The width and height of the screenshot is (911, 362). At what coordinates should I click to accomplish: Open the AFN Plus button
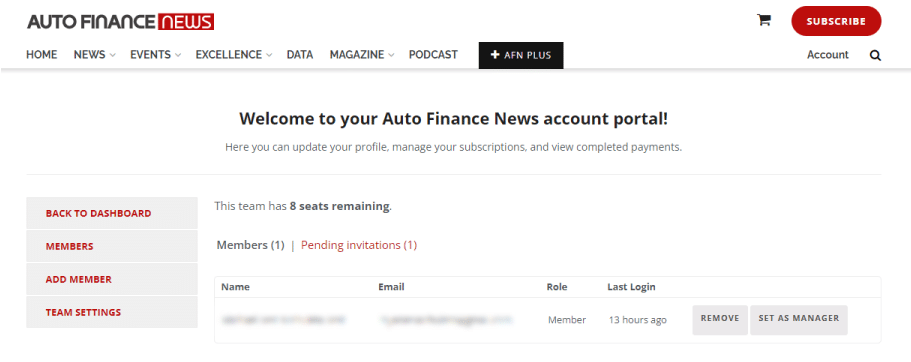tap(521, 55)
